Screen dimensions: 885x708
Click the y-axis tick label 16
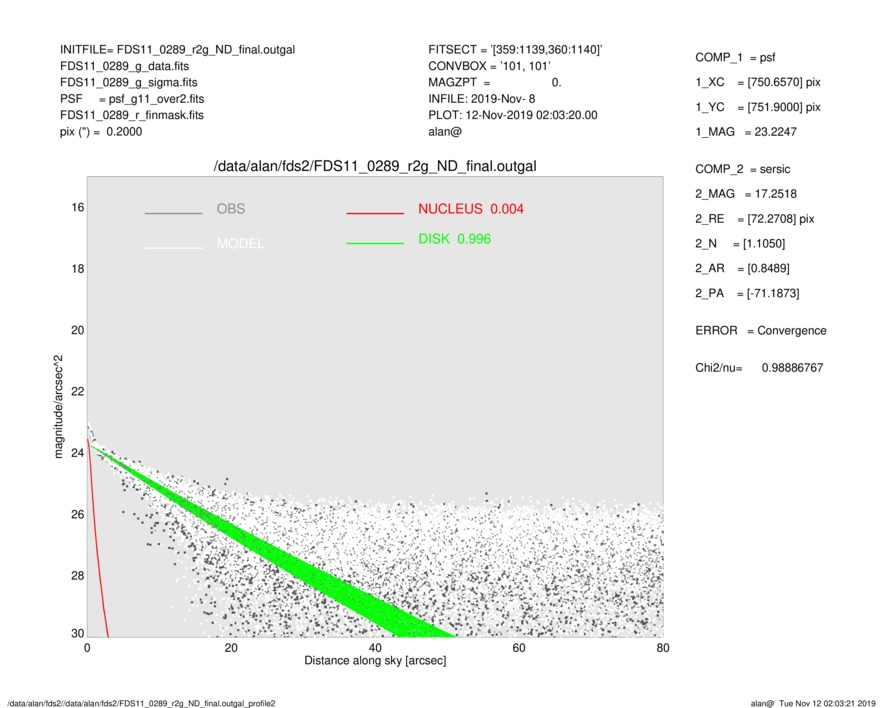point(78,208)
